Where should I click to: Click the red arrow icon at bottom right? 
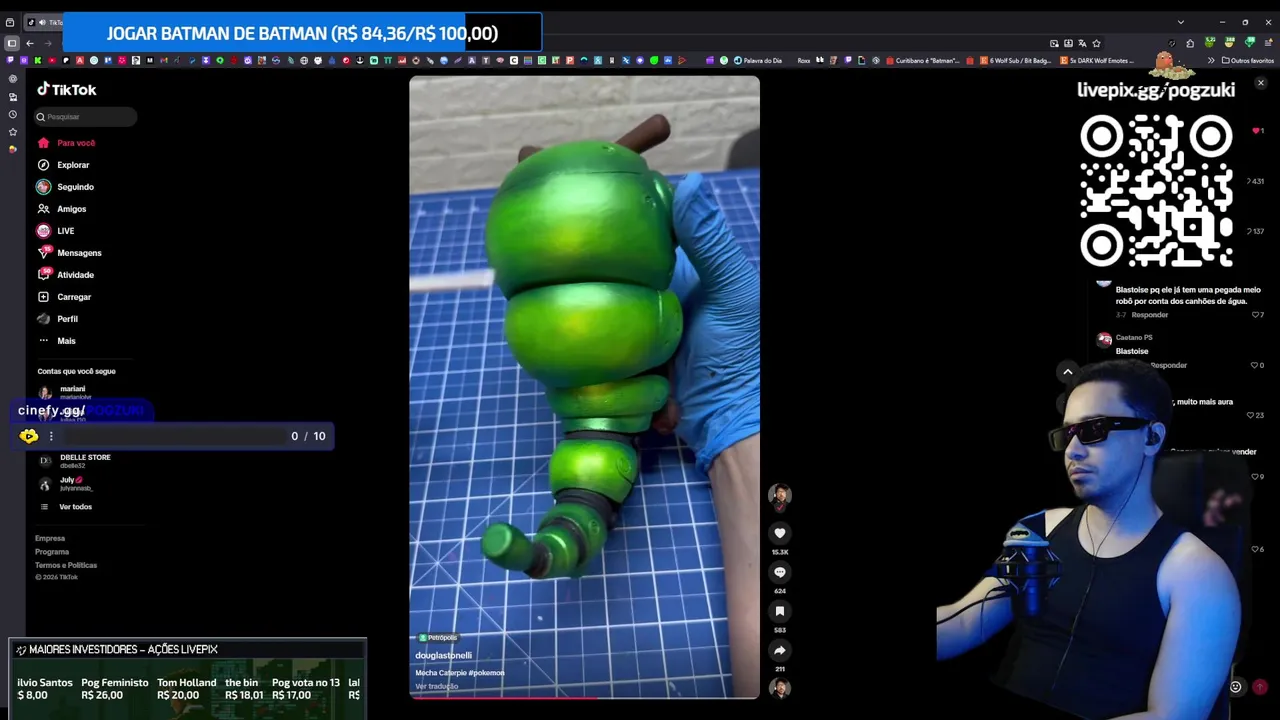[1260, 686]
